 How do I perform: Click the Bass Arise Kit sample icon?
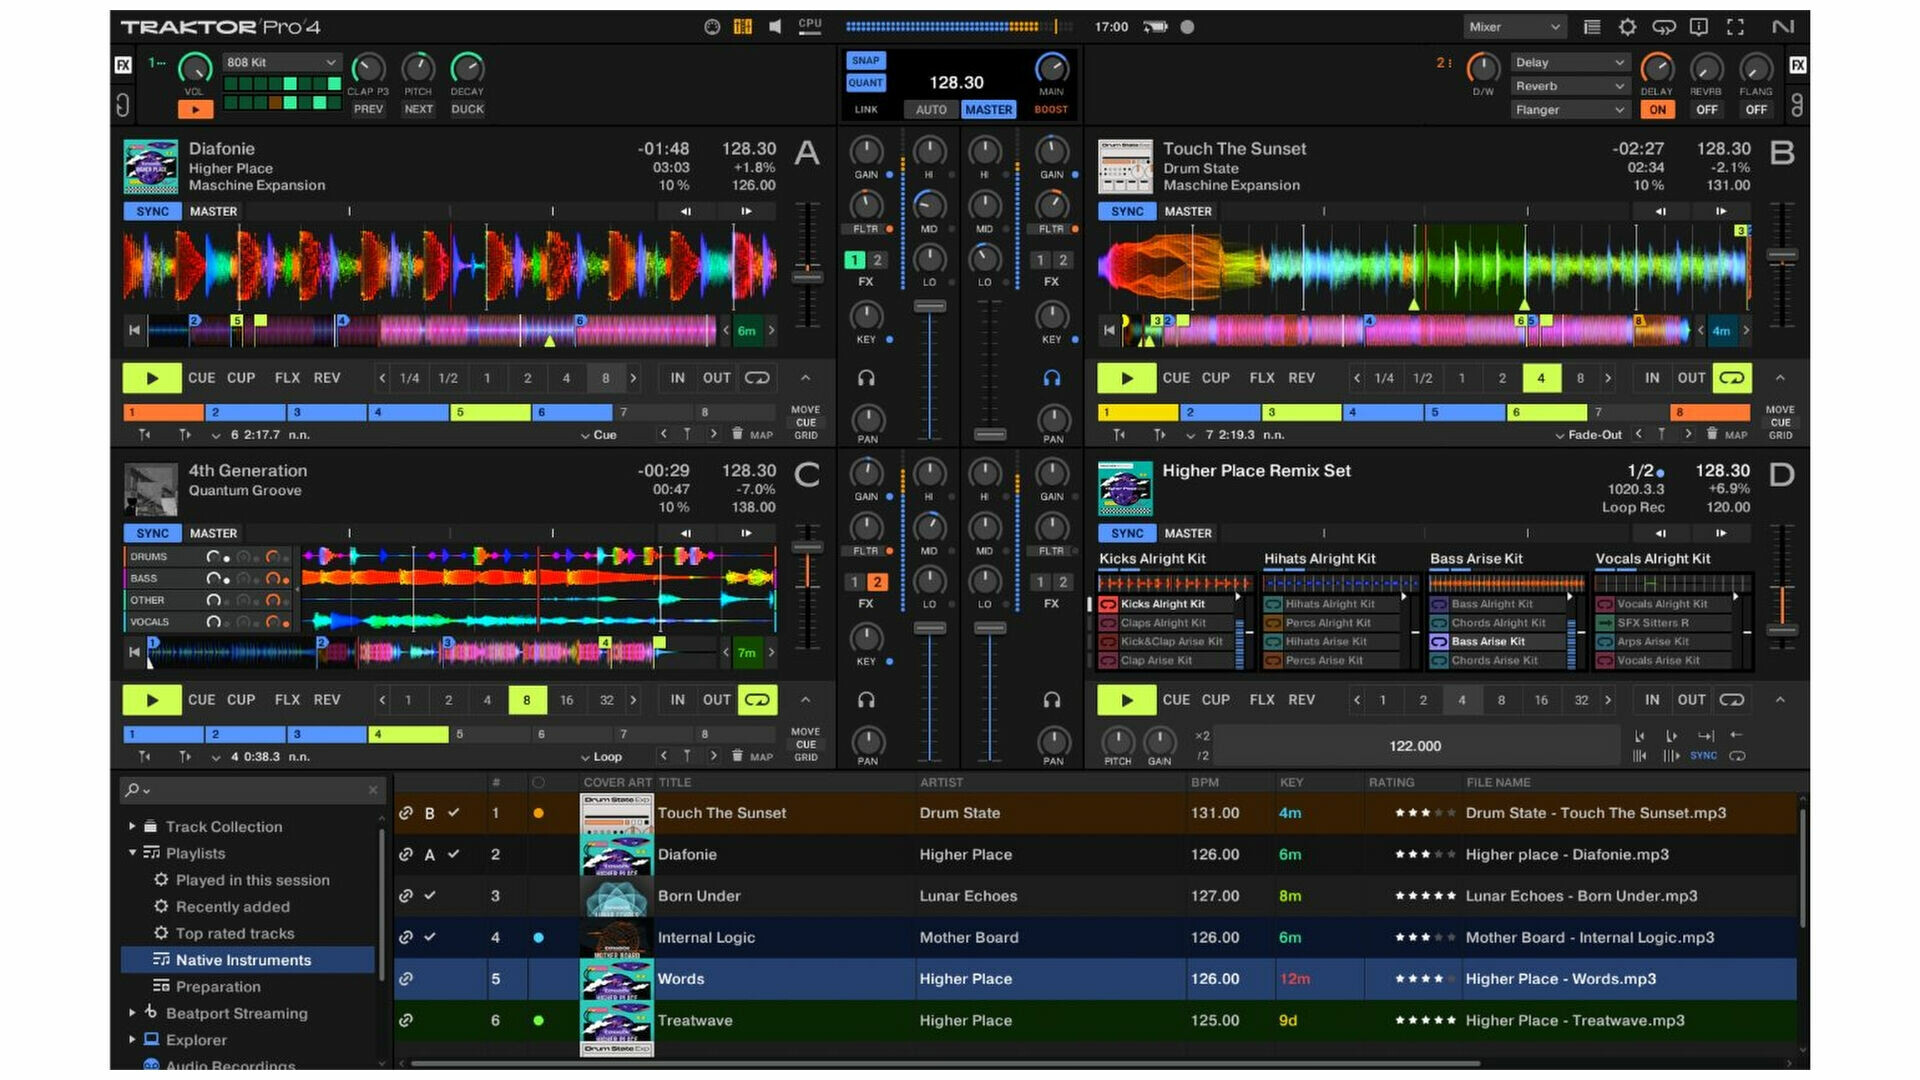(1438, 642)
